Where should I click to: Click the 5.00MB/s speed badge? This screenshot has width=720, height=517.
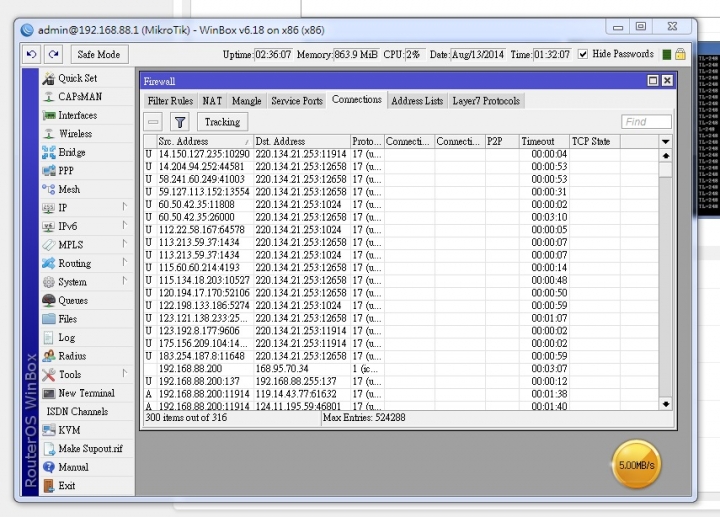[x=636, y=465]
